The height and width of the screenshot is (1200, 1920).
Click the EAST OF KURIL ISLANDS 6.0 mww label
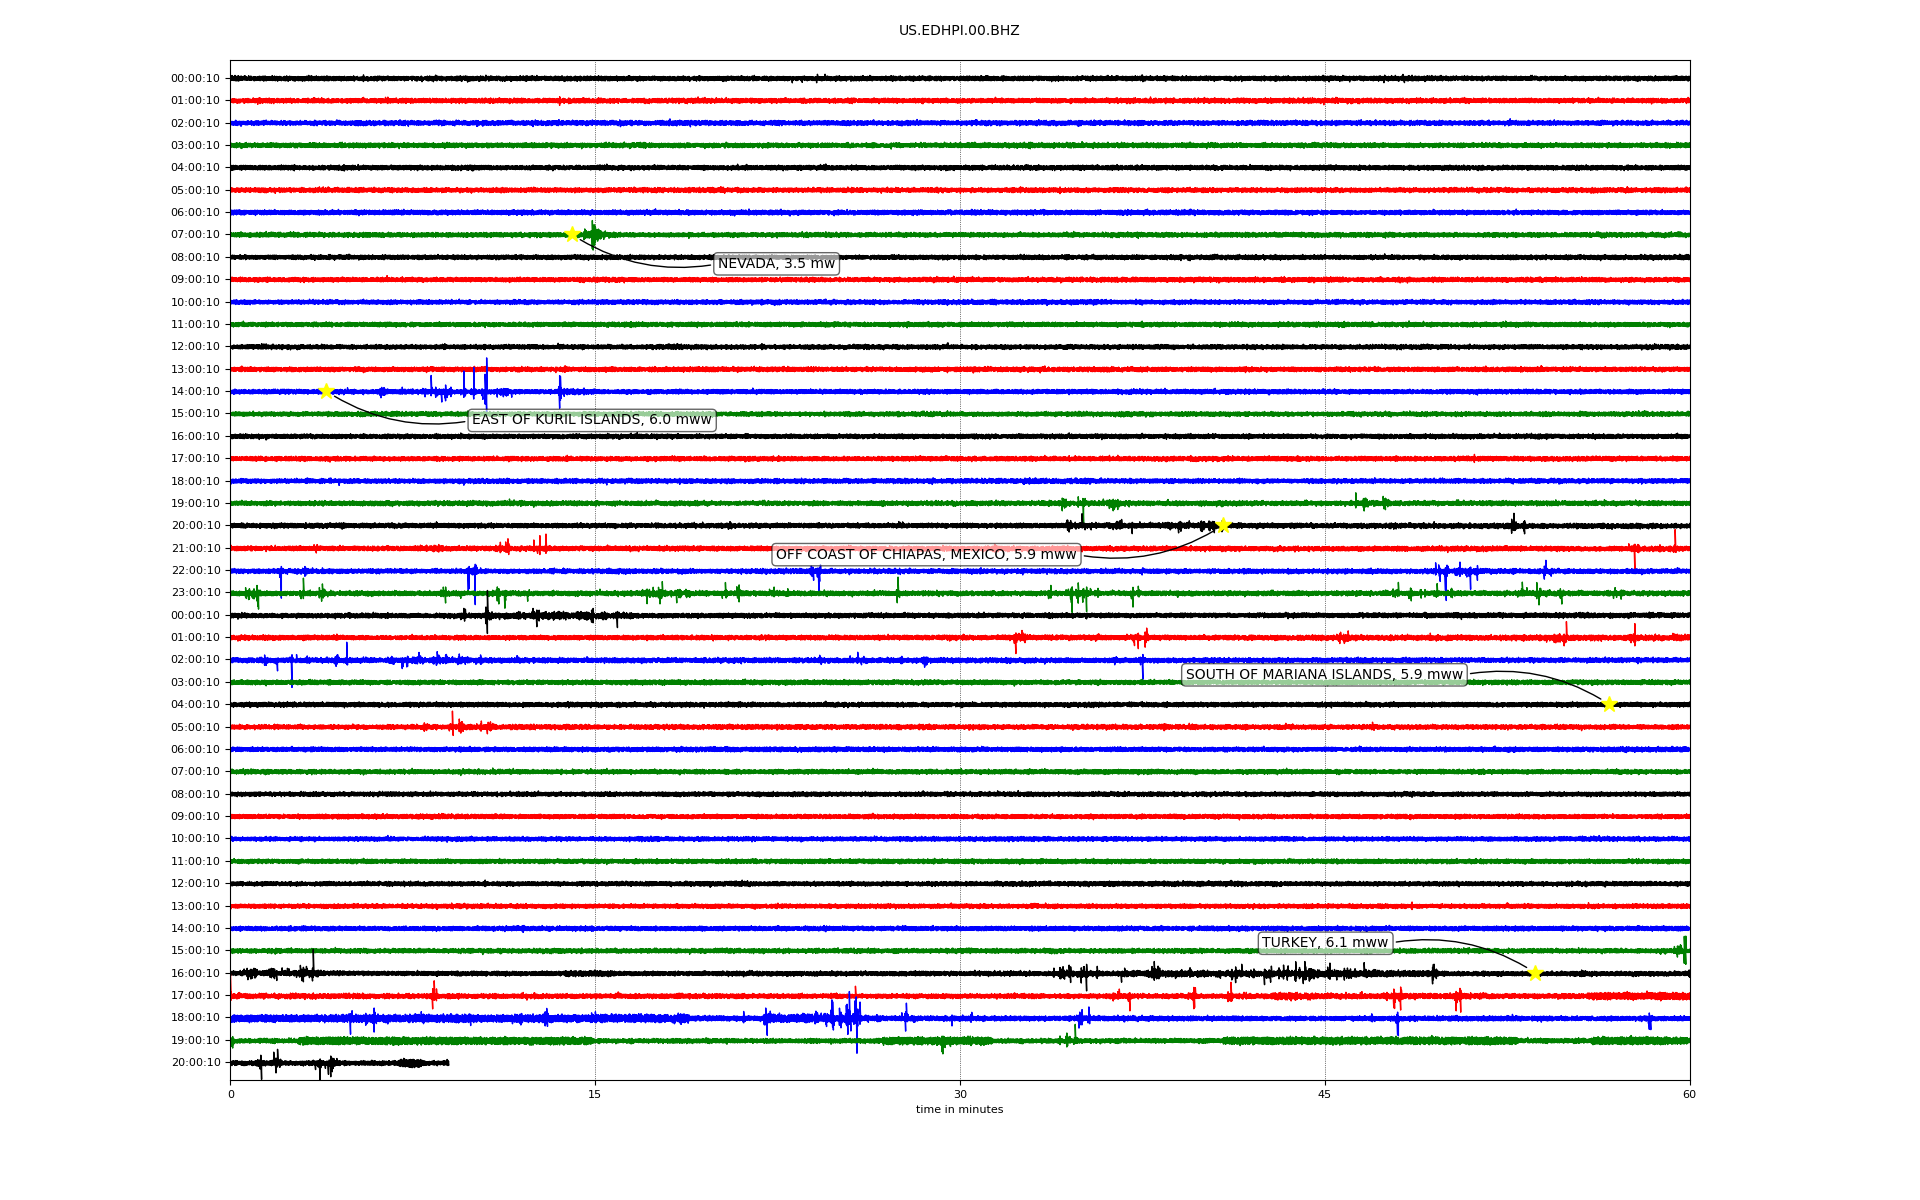[592, 420]
